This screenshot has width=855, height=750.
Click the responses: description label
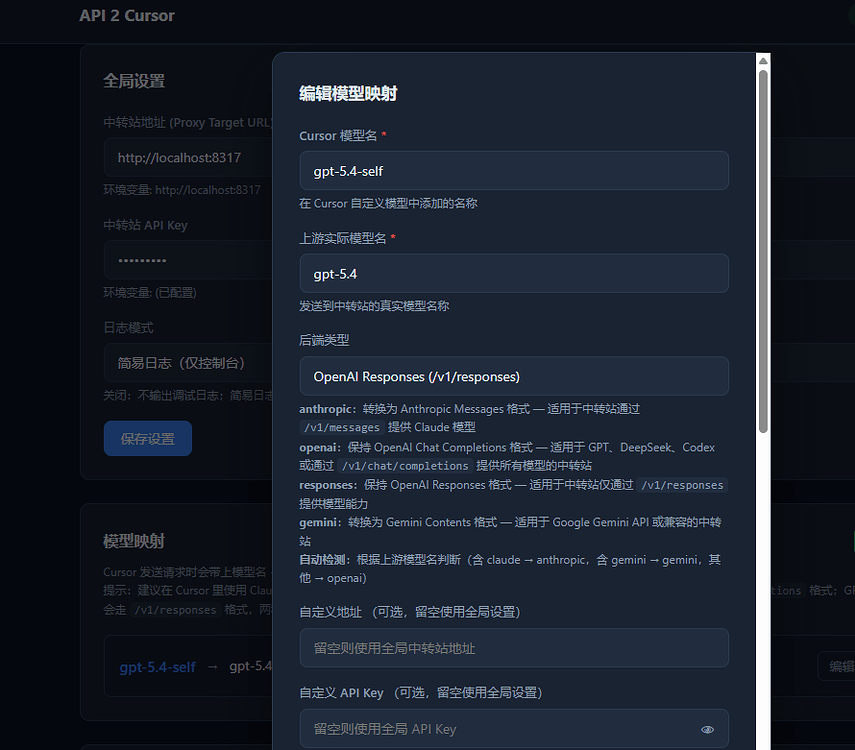coord(328,485)
